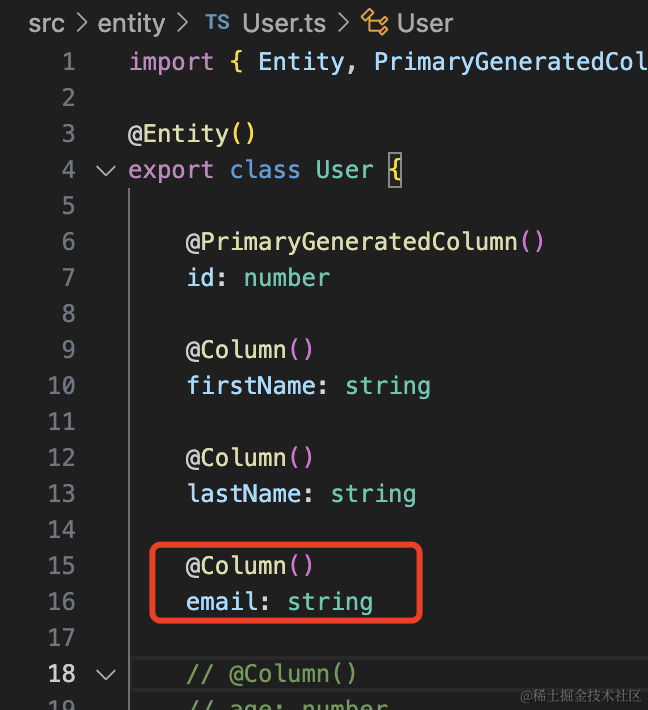Collapse the User class at line 4

pyautogui.click(x=105, y=170)
